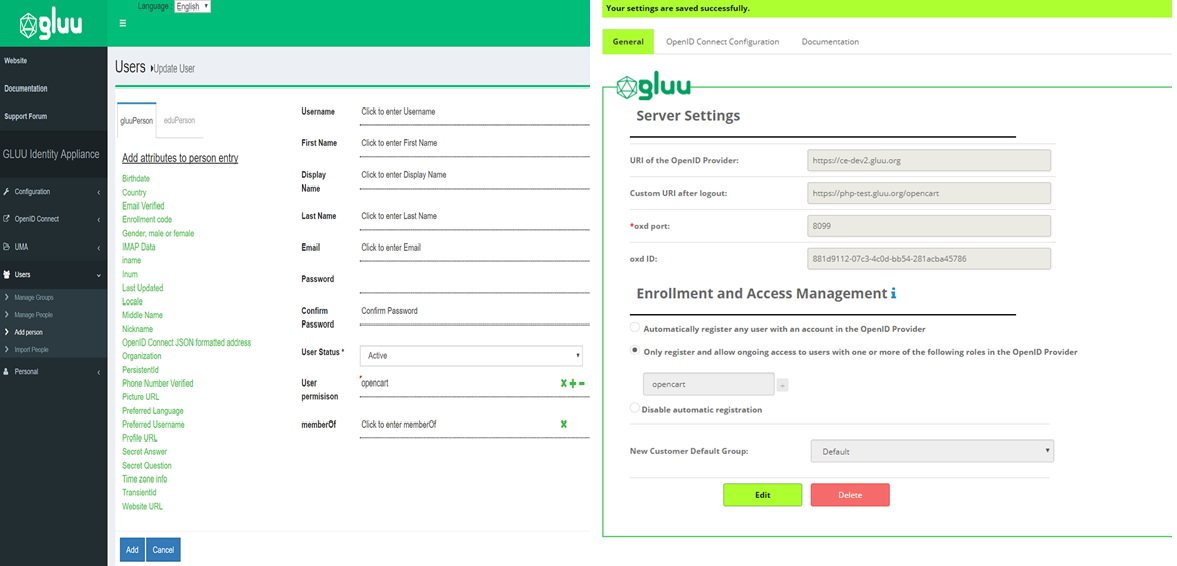Screen dimensions: 1177x566
Task: Collapse the Users sidebar chevron
Action: 99,275
